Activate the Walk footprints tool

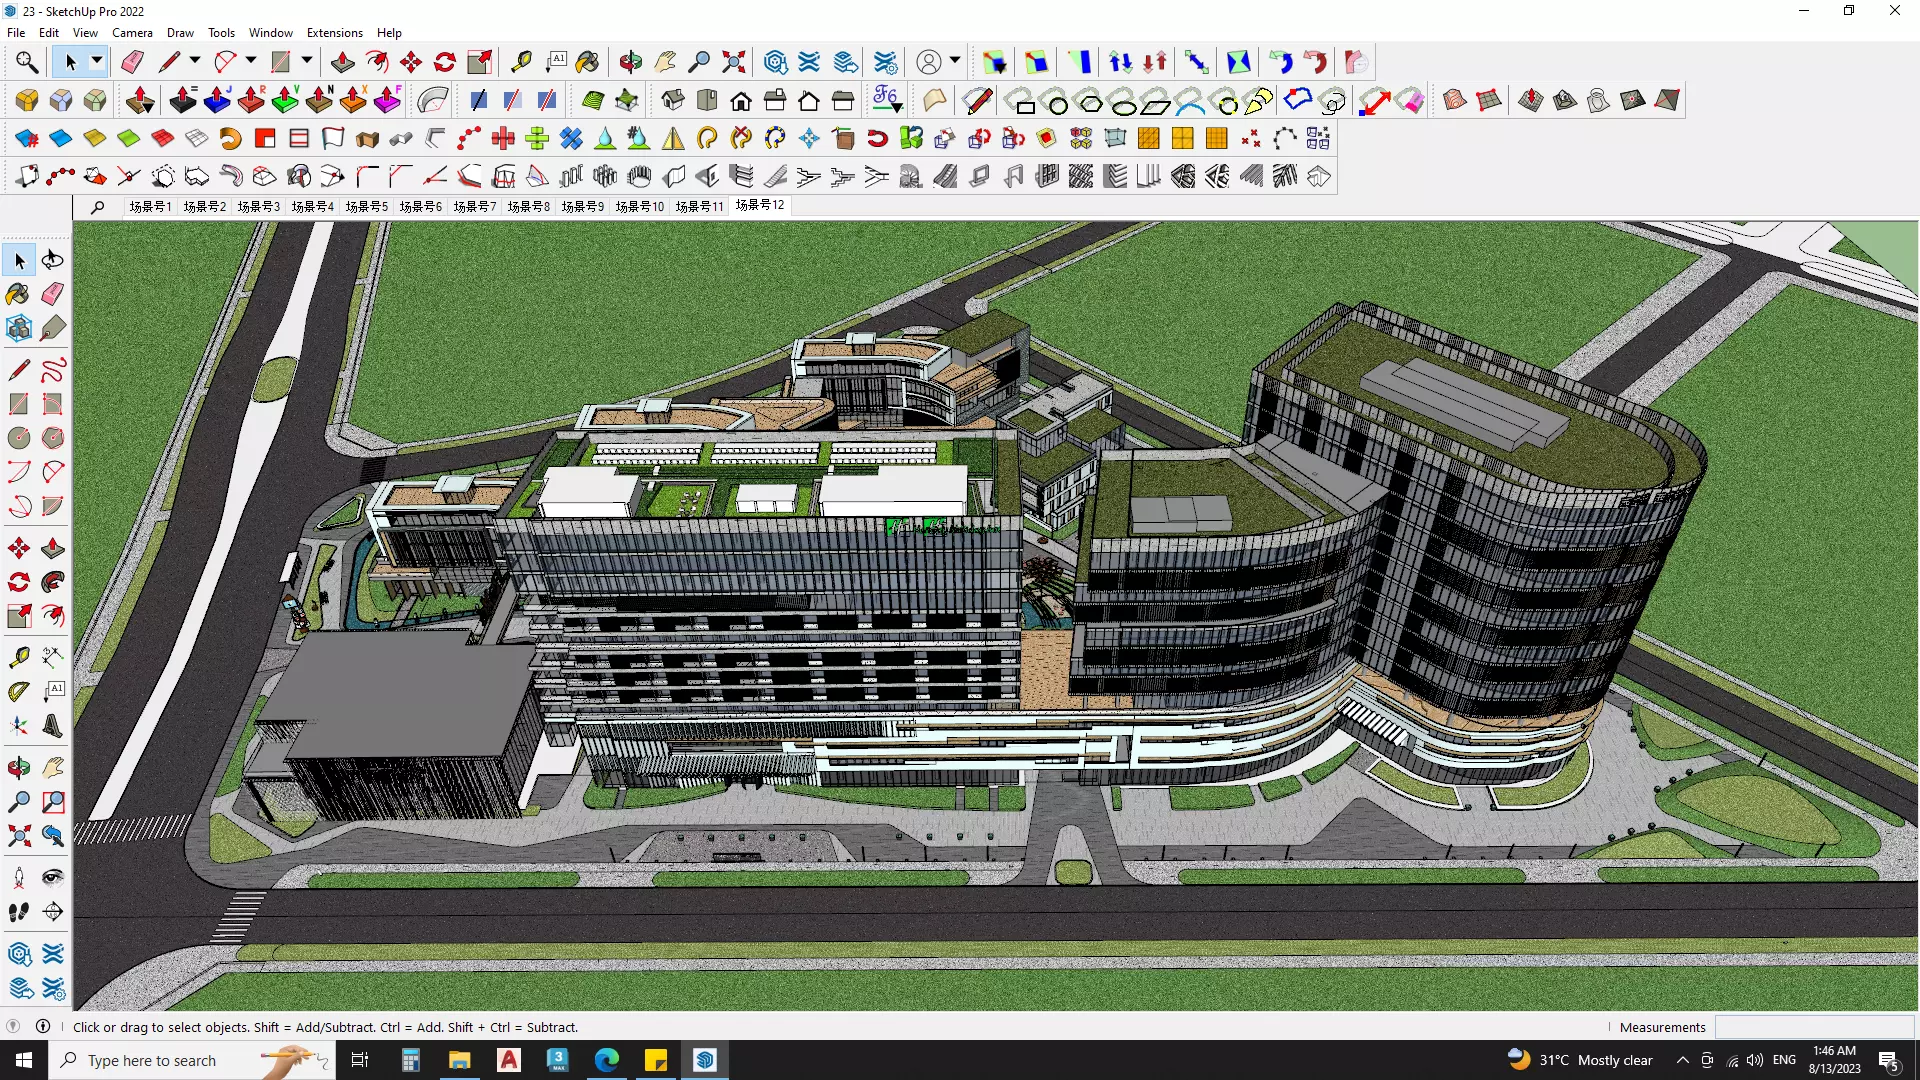click(x=19, y=912)
